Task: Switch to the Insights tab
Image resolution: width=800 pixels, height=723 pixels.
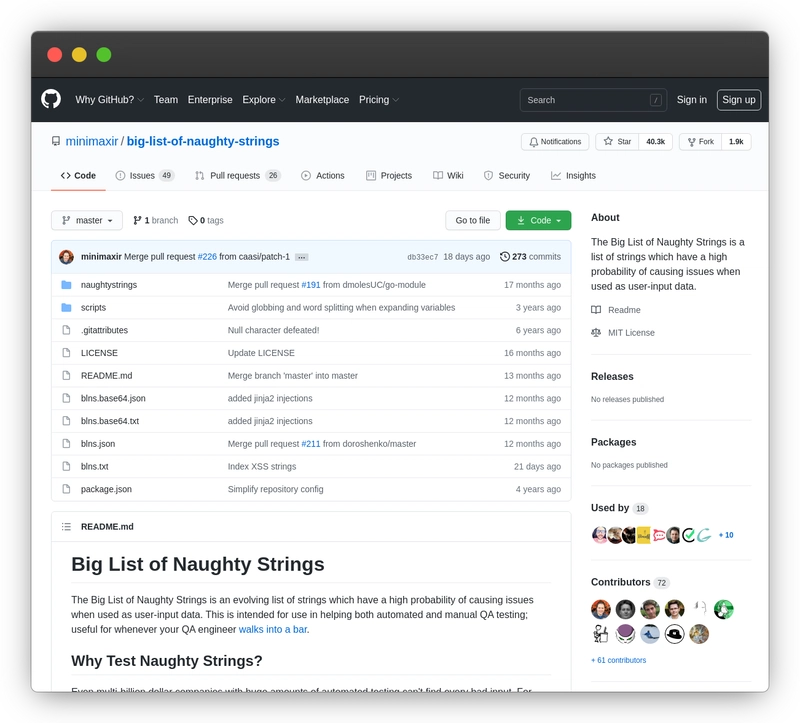Action: (x=573, y=176)
